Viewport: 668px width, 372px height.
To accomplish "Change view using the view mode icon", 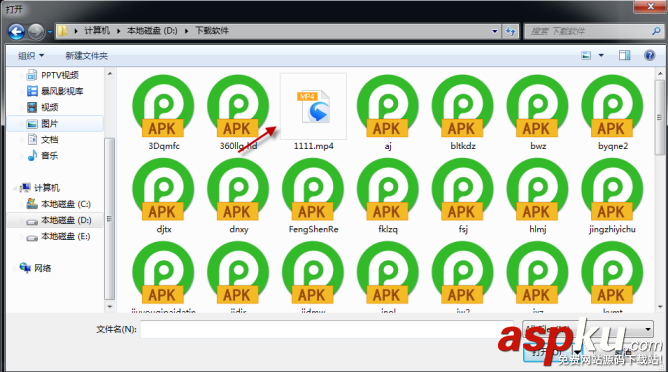I will pyautogui.click(x=587, y=55).
